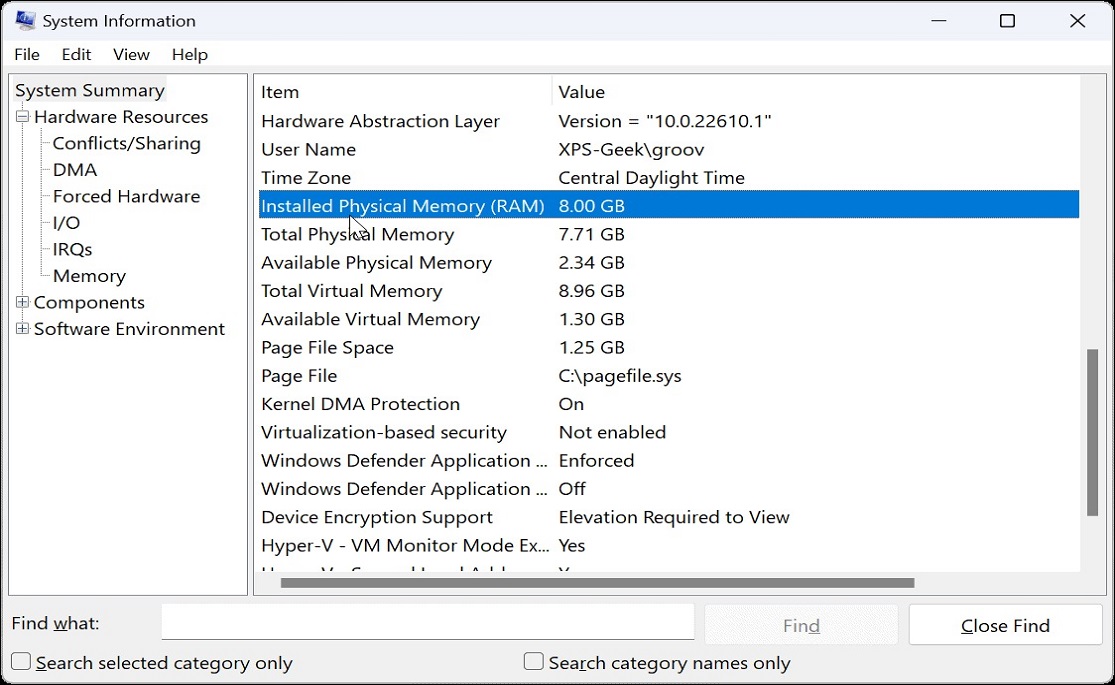Click the 8.00 GB value cell

click(x=592, y=206)
